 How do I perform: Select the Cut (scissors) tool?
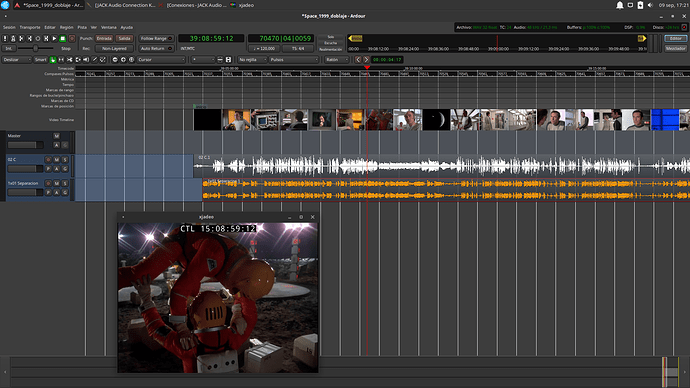pyautogui.click(x=70, y=59)
